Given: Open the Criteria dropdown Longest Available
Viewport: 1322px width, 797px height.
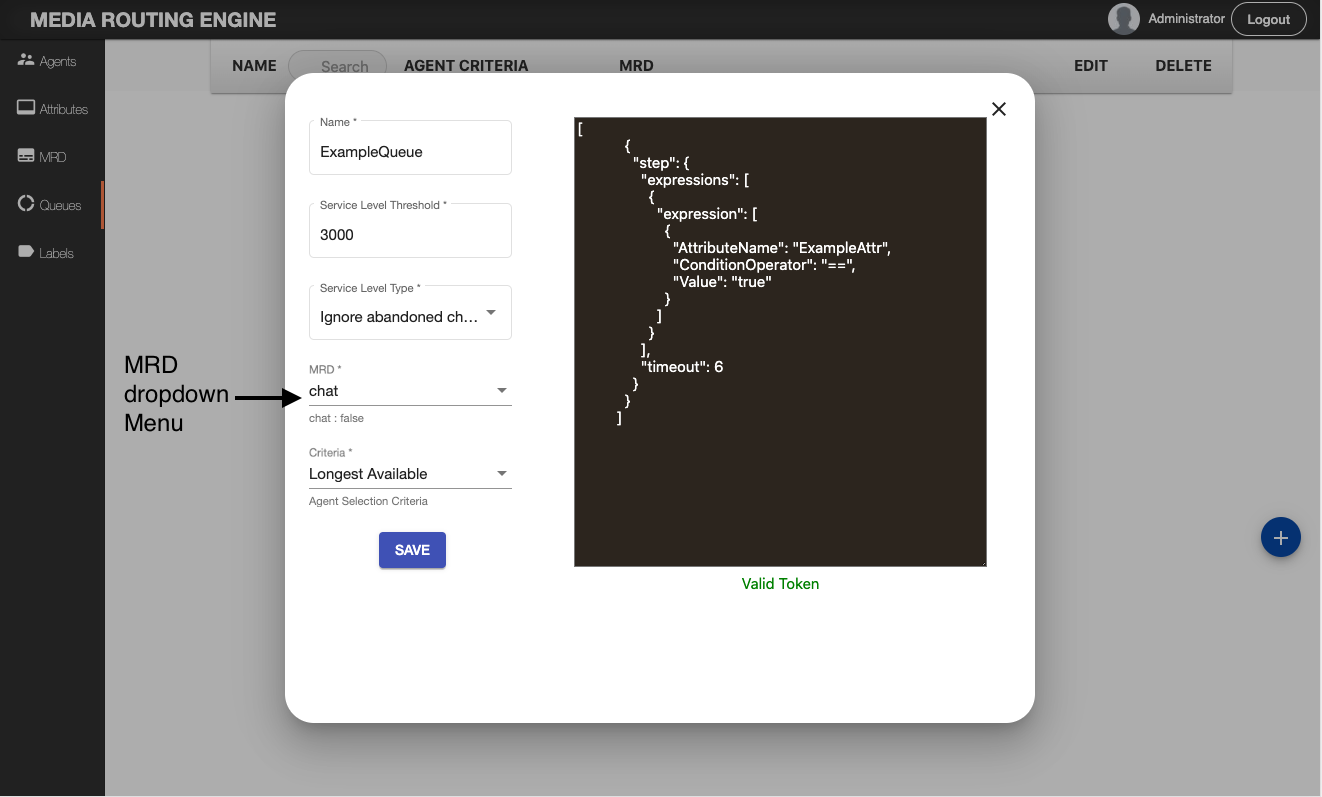Looking at the screenshot, I should click(410, 474).
